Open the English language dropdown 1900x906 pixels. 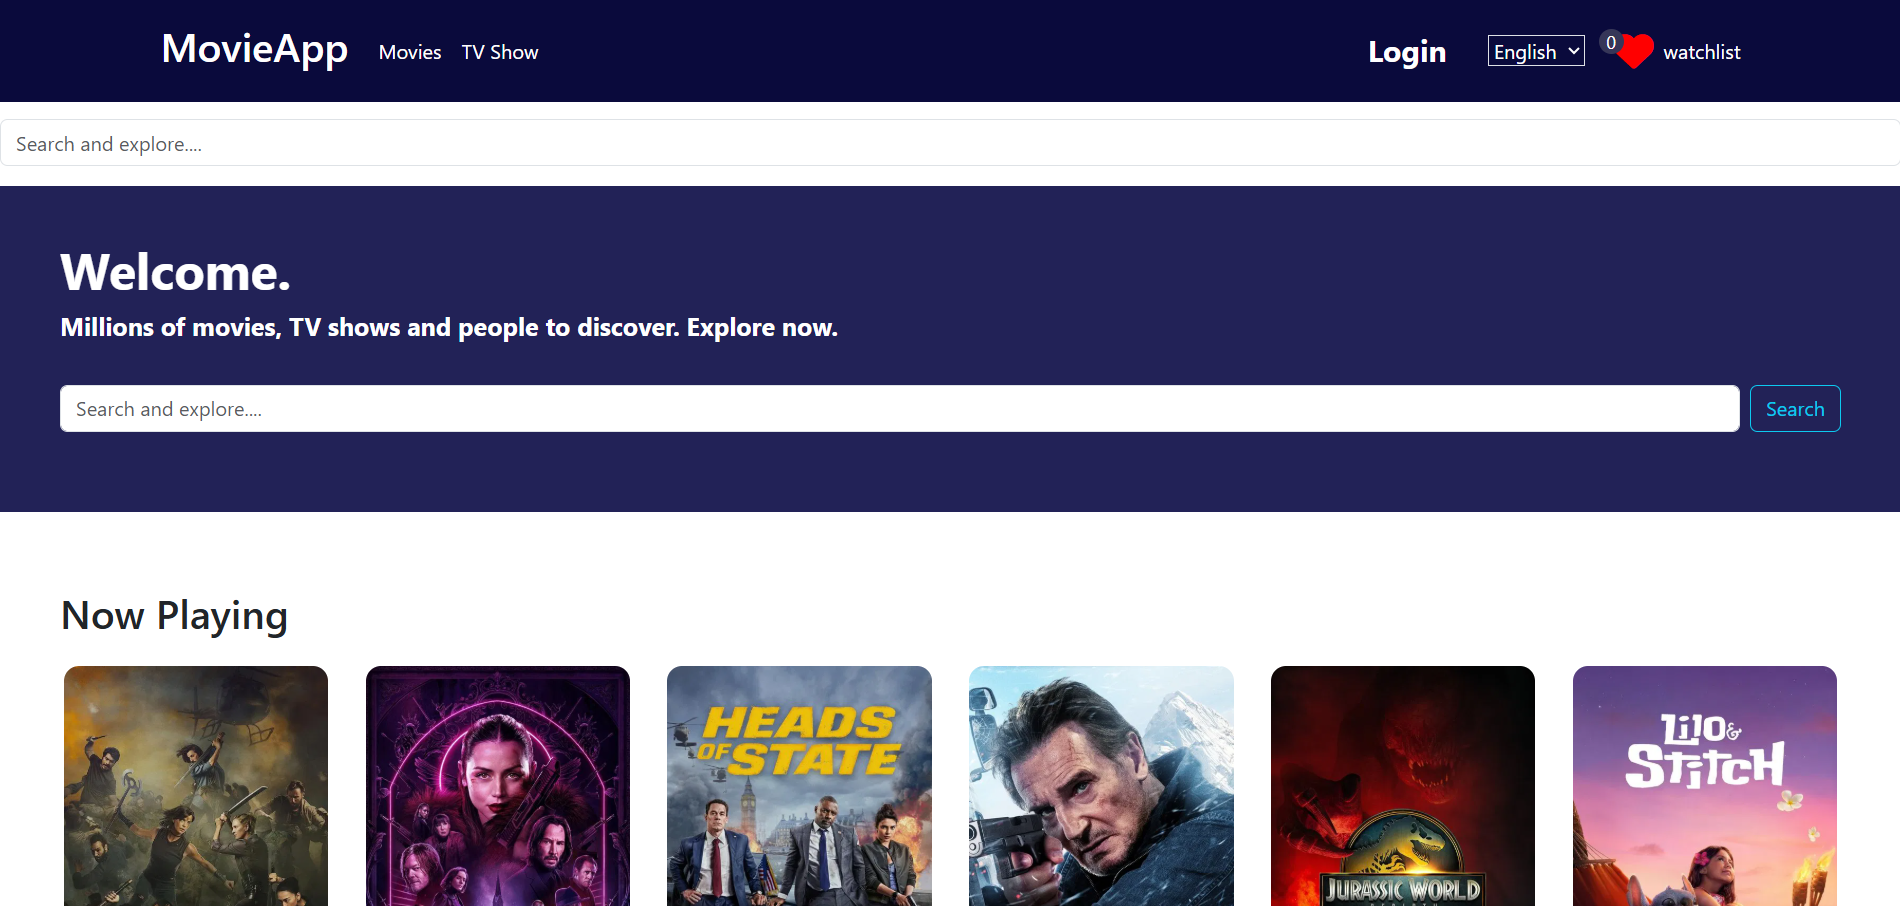[1536, 51]
